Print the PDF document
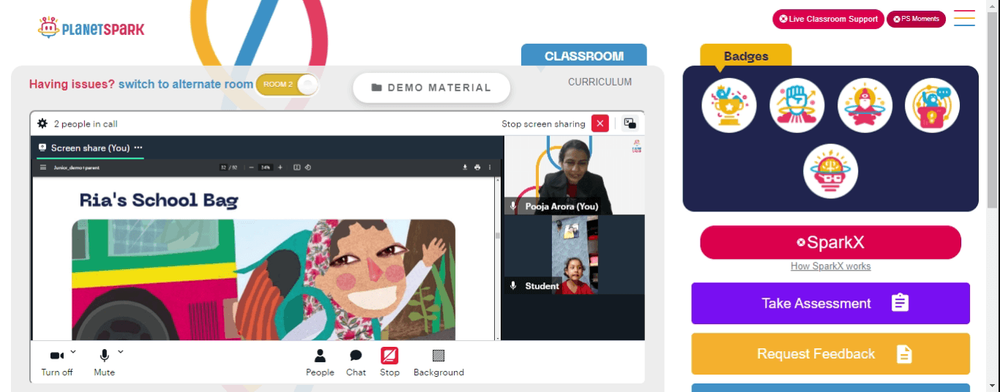Image resolution: width=1000 pixels, height=392 pixels. (477, 168)
